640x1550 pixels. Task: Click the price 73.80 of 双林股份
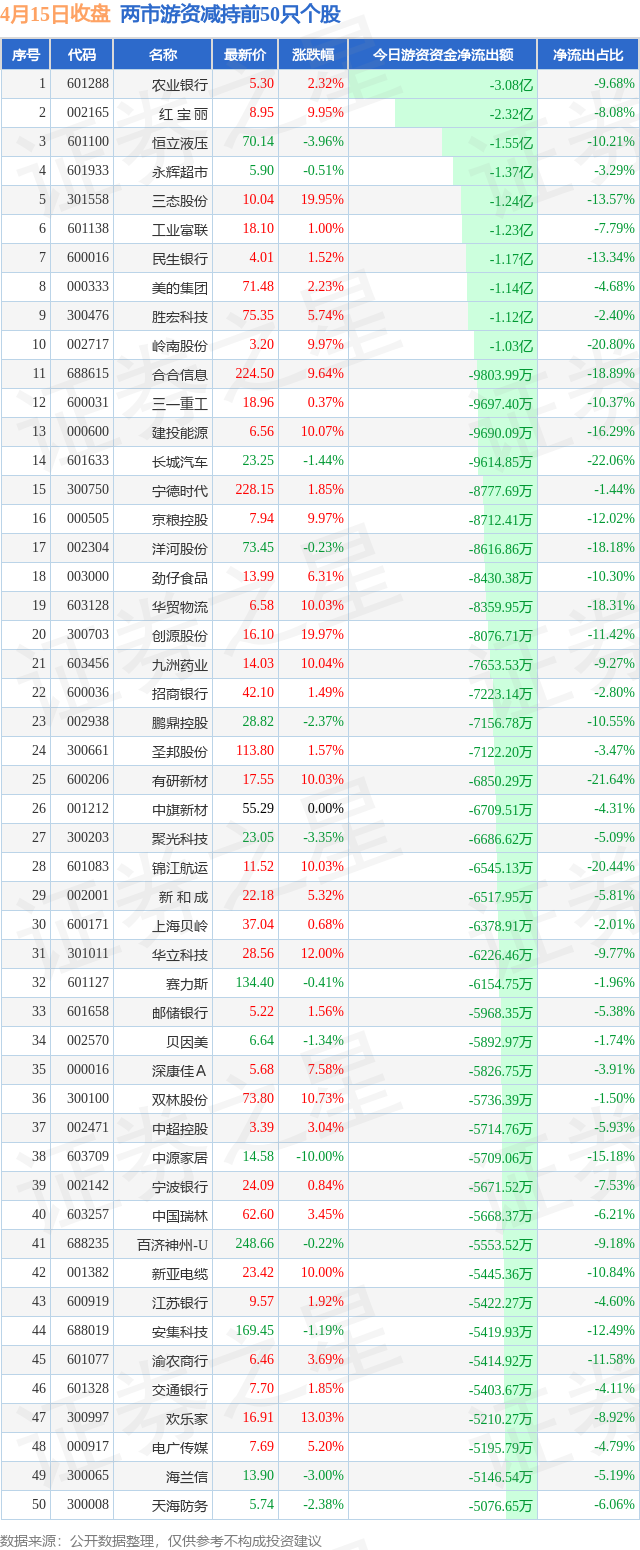click(258, 1099)
